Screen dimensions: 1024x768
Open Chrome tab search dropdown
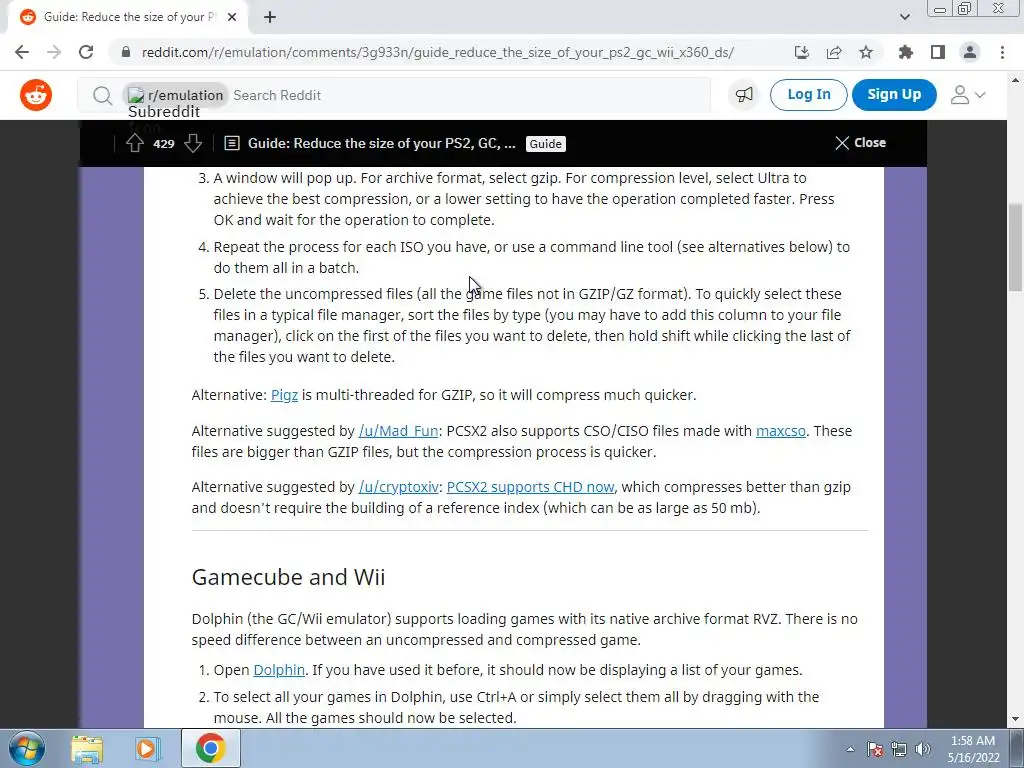[x=904, y=17]
